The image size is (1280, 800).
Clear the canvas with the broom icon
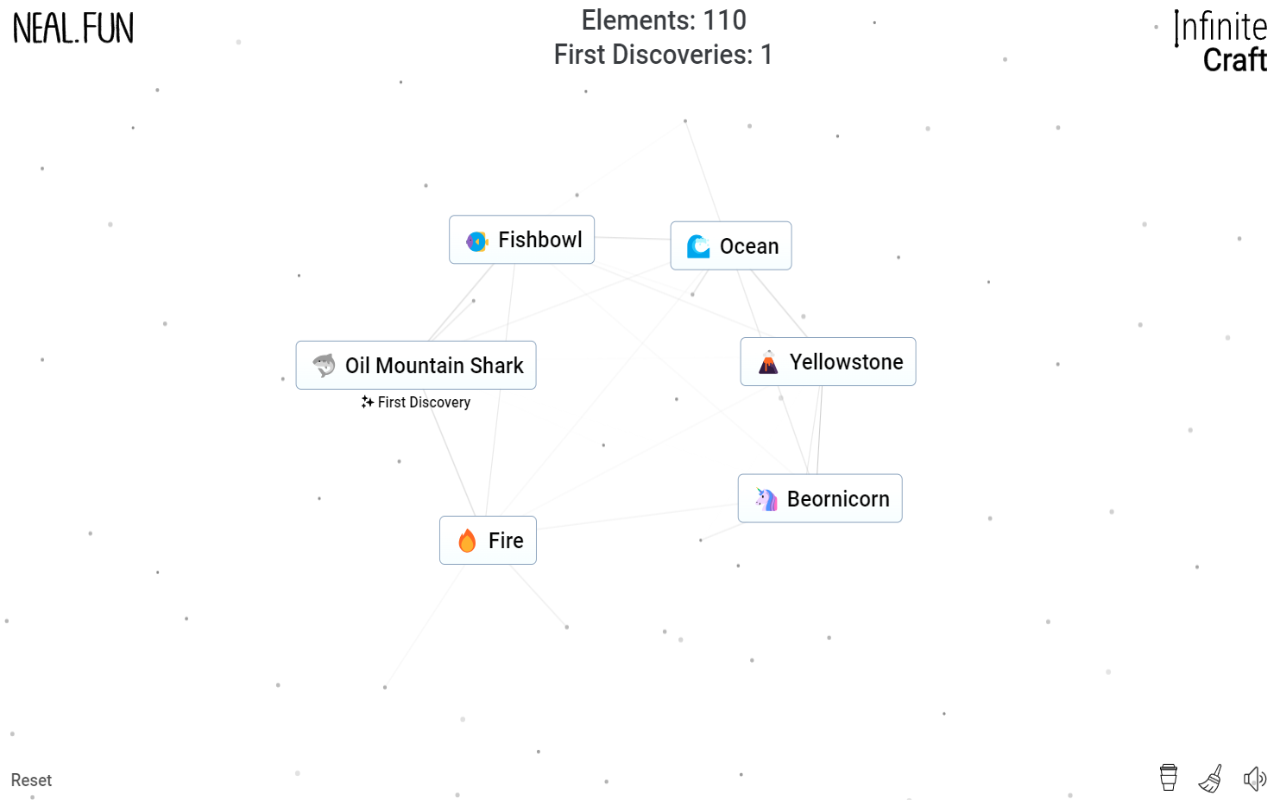pos(1210,777)
